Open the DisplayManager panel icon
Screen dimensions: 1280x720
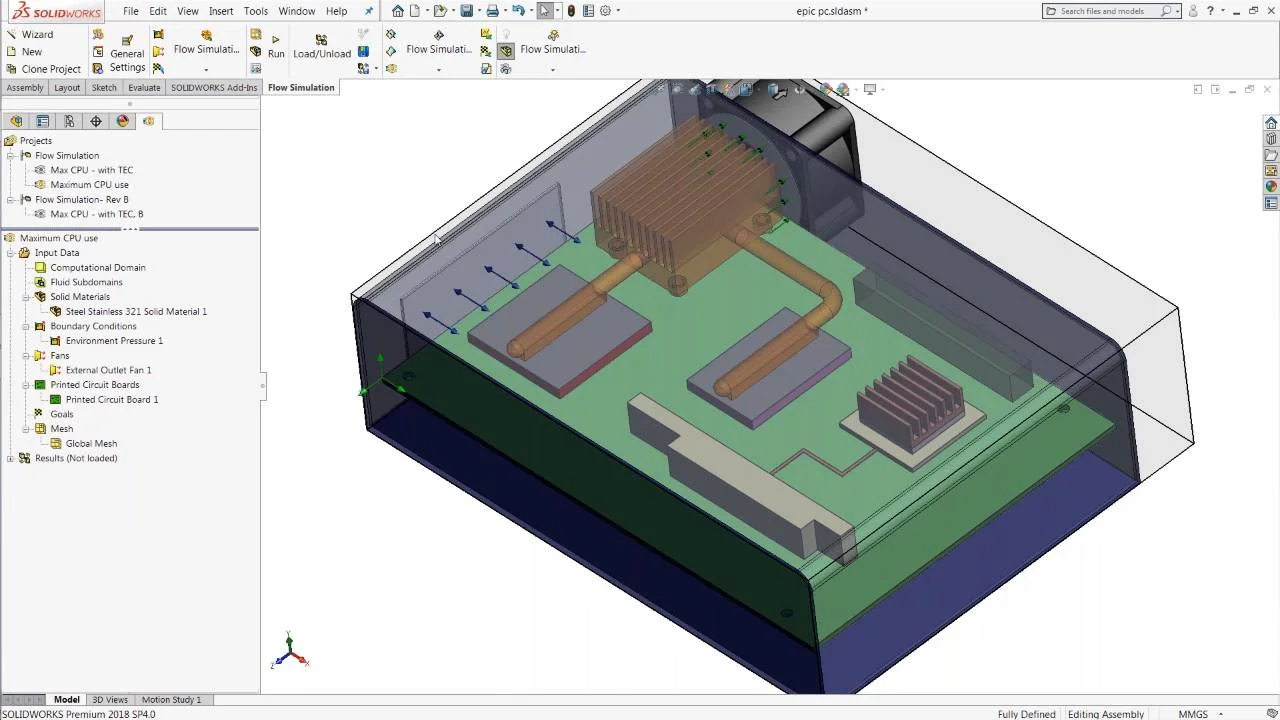(123, 121)
